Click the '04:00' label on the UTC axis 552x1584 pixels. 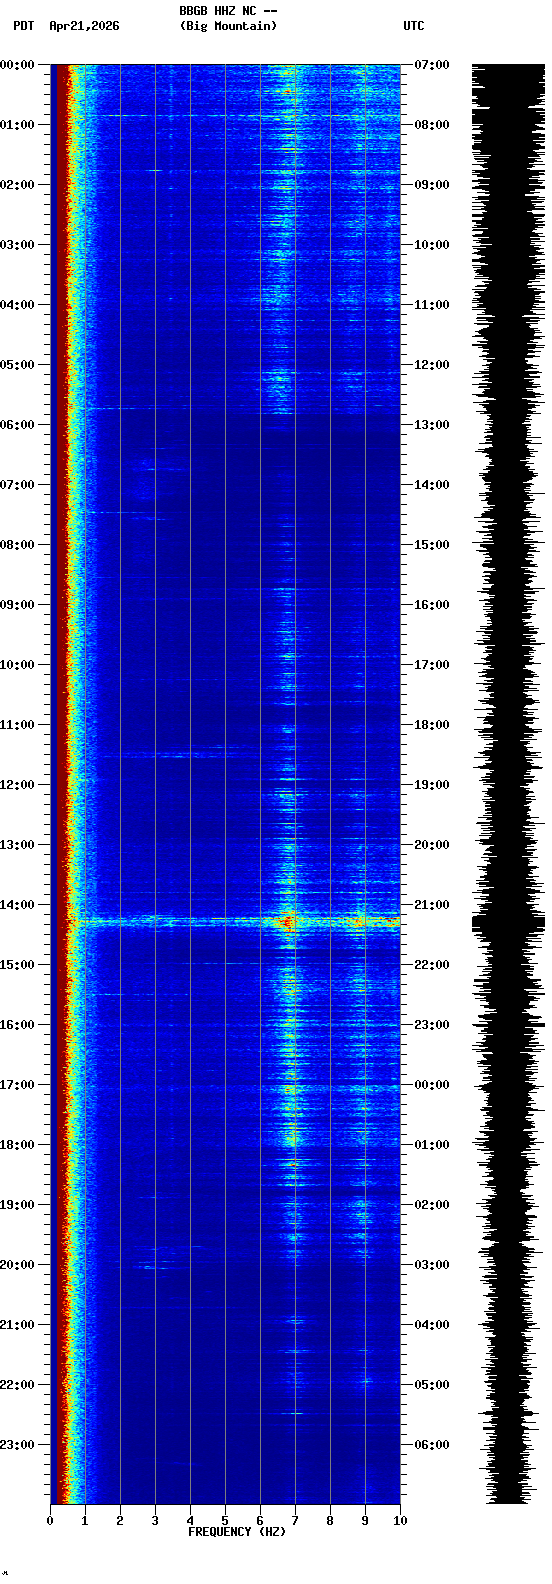[431, 1325]
